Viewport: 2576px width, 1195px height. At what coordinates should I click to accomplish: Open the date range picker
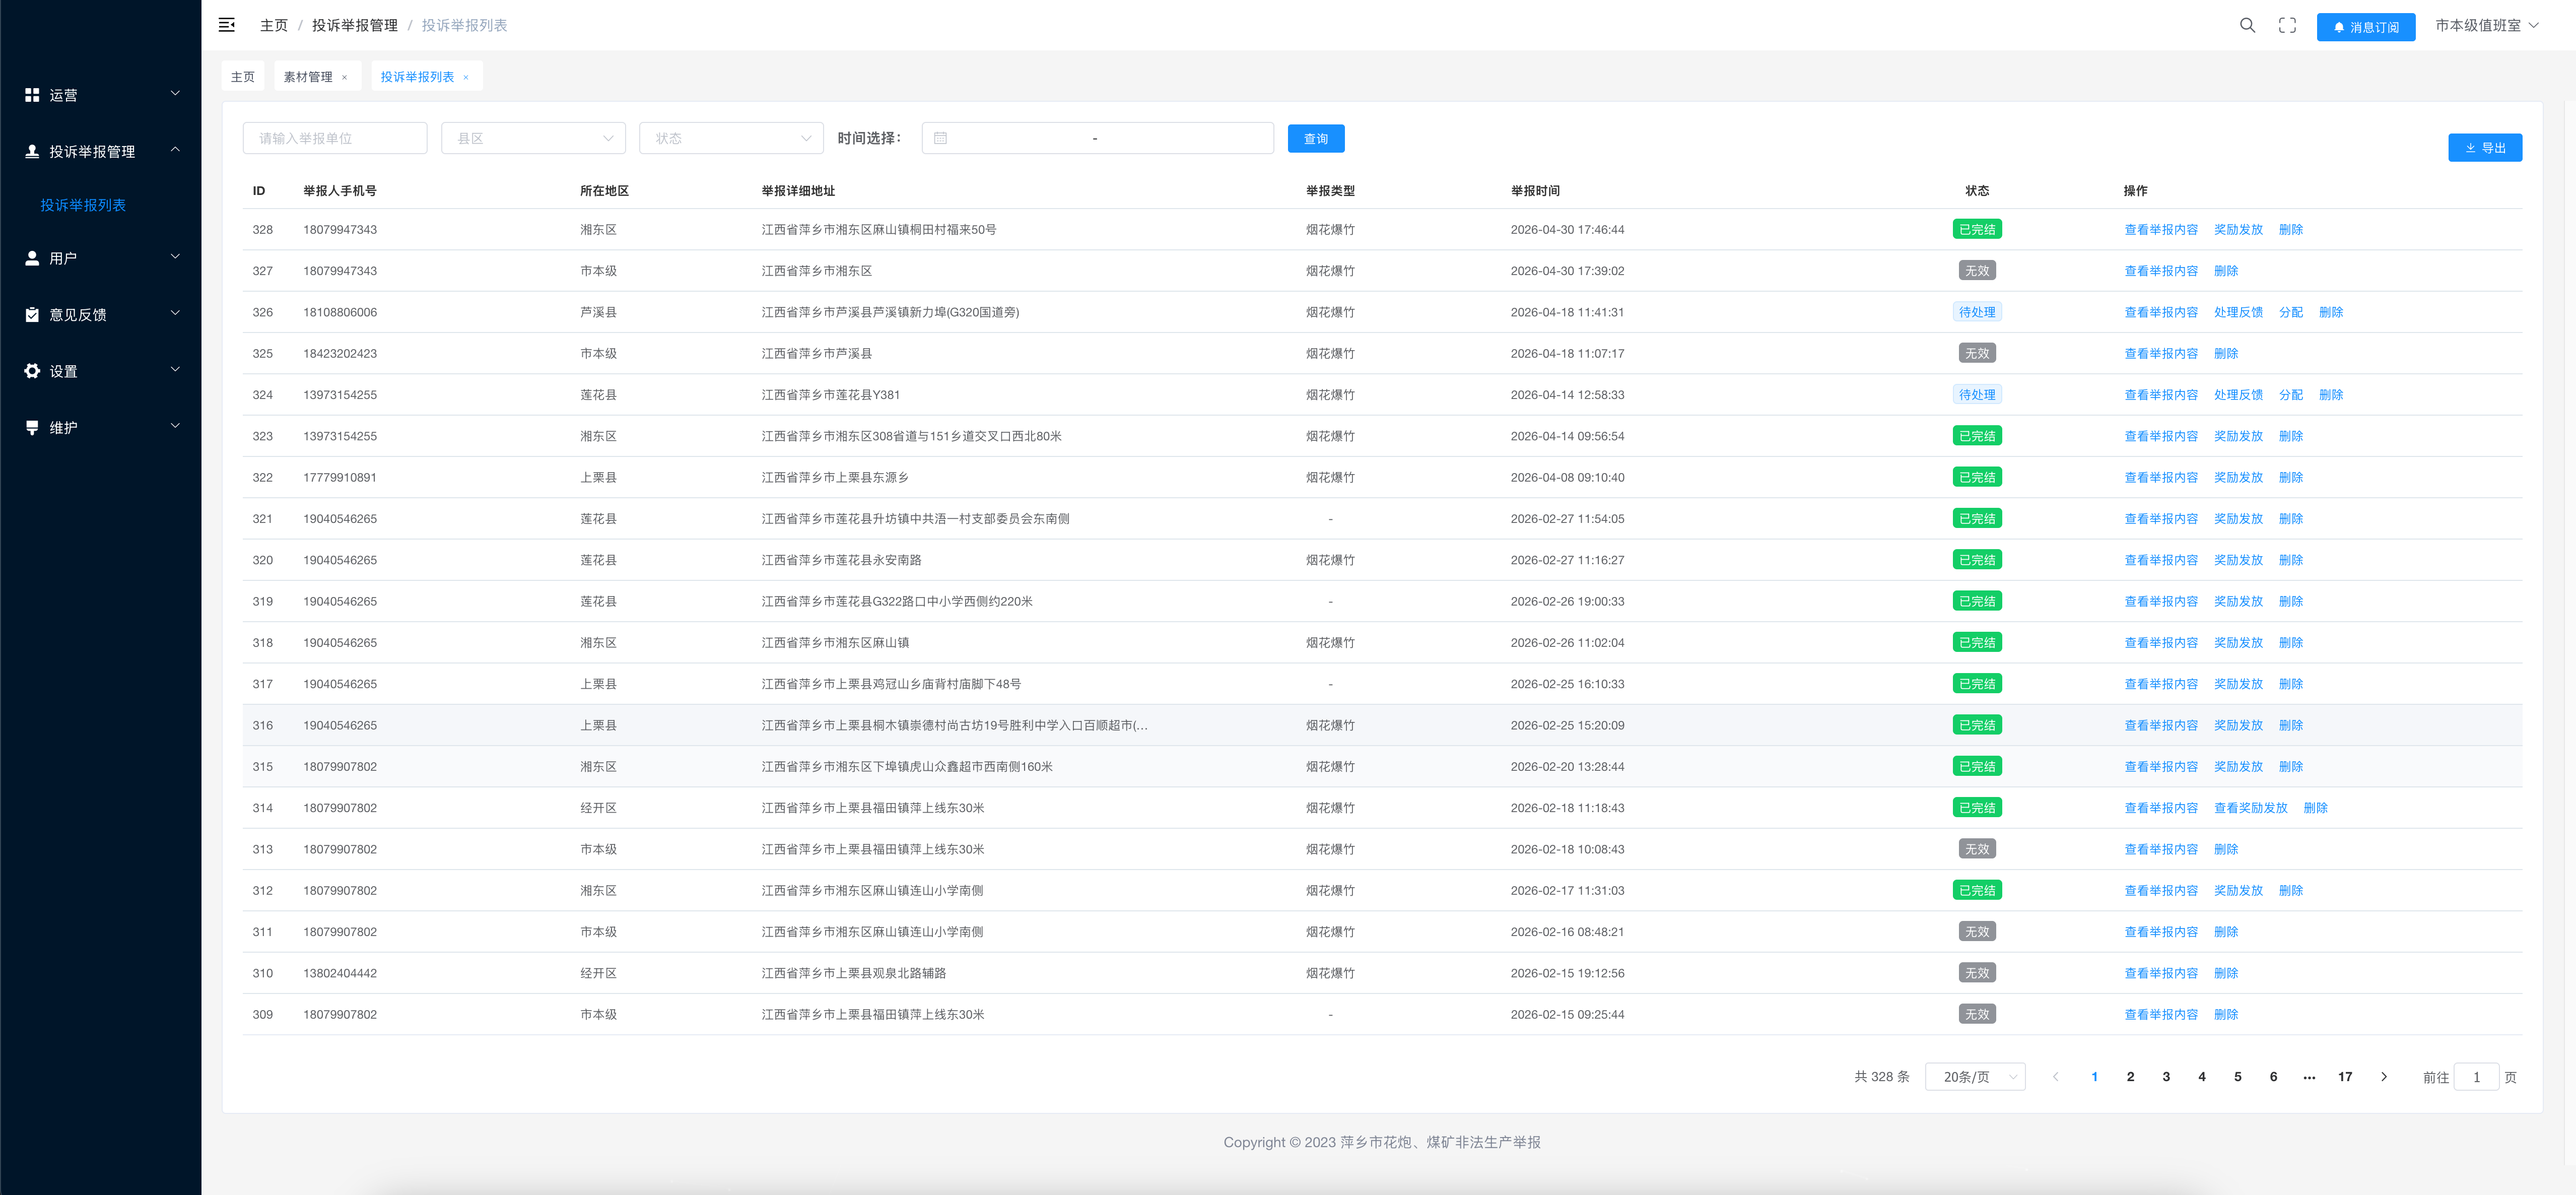point(1097,138)
